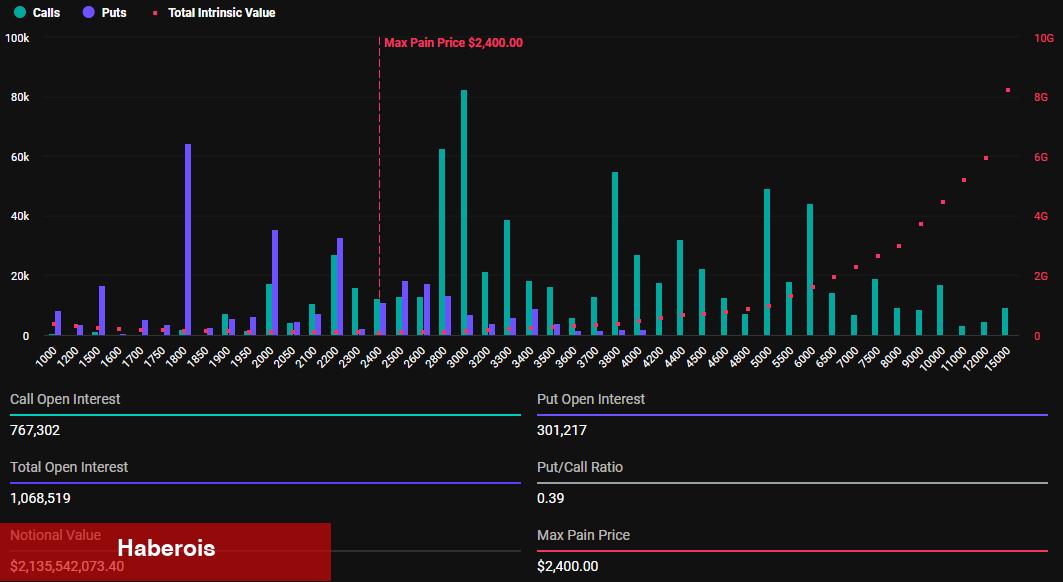Click the 5000 strike axis label

pos(761,357)
